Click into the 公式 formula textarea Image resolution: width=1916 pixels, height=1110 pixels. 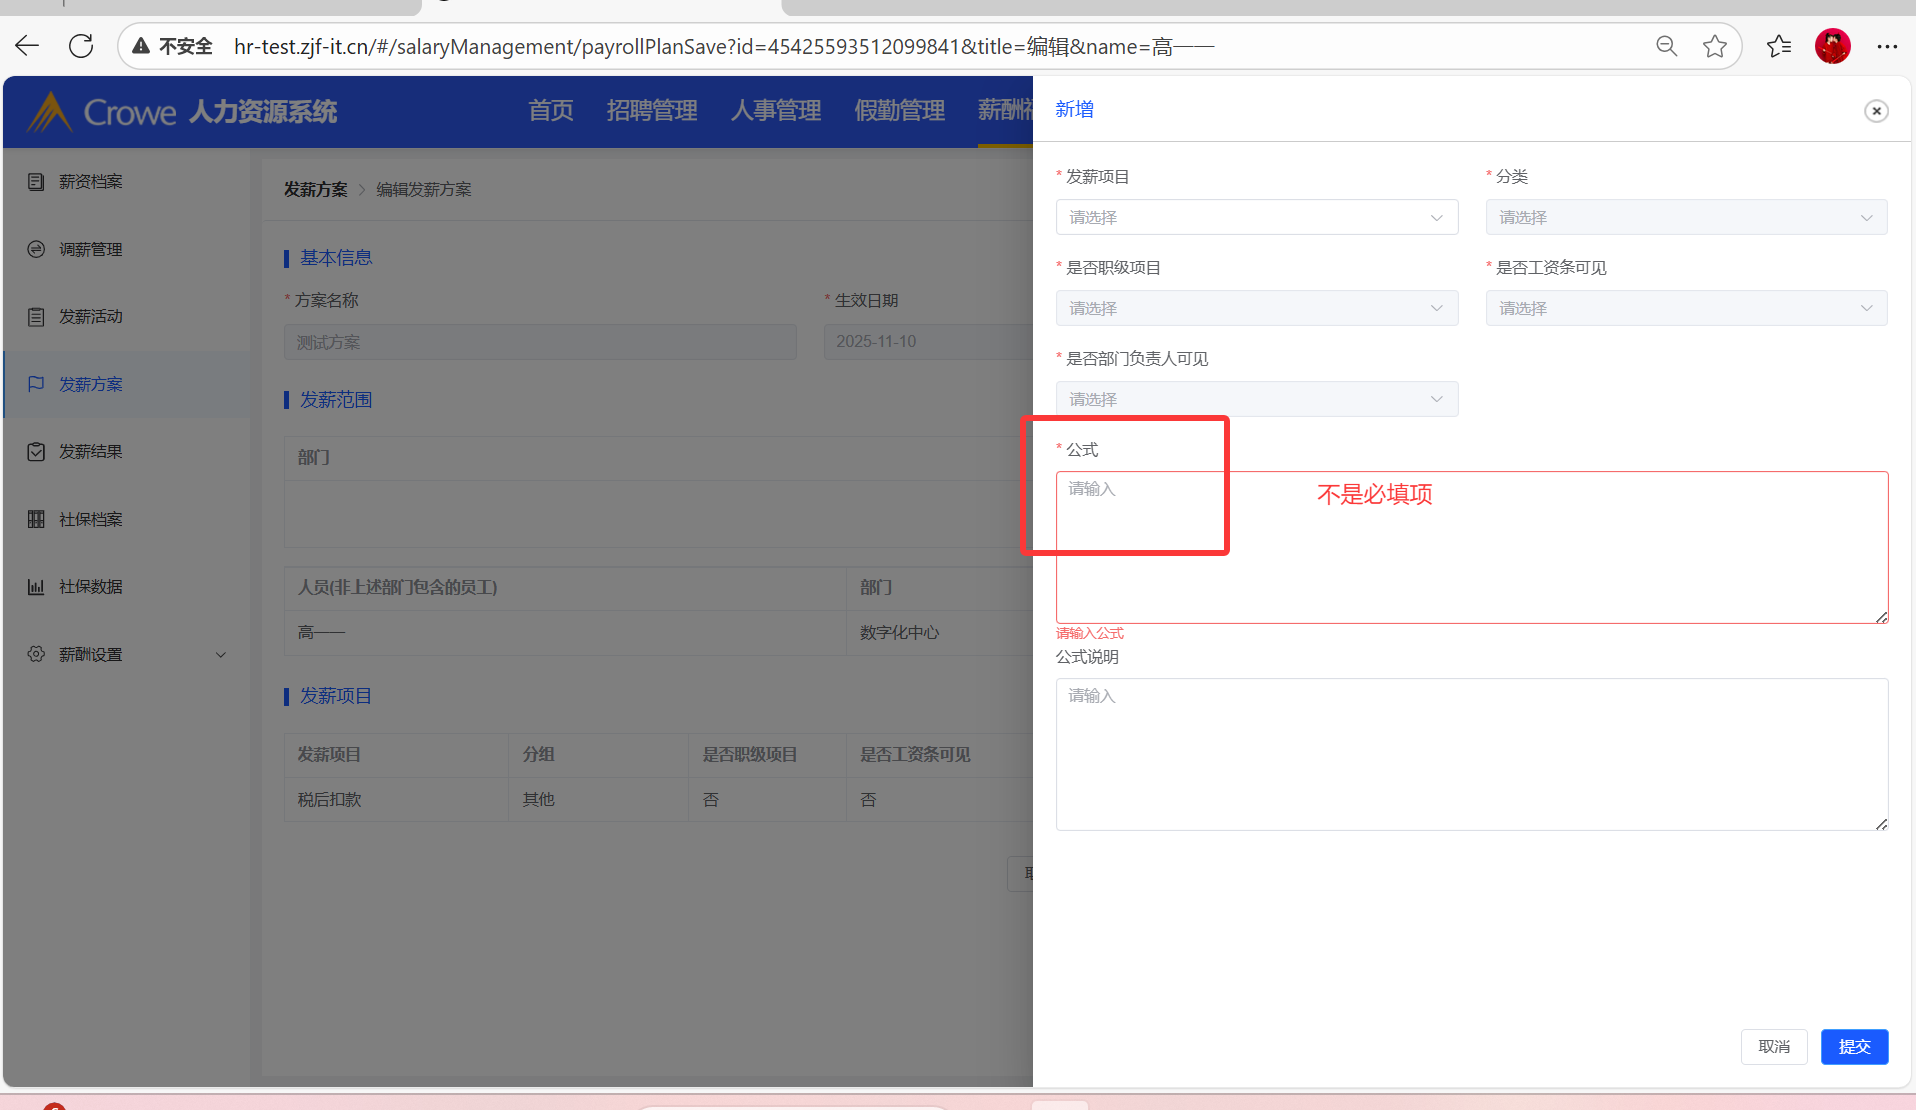tap(1472, 547)
